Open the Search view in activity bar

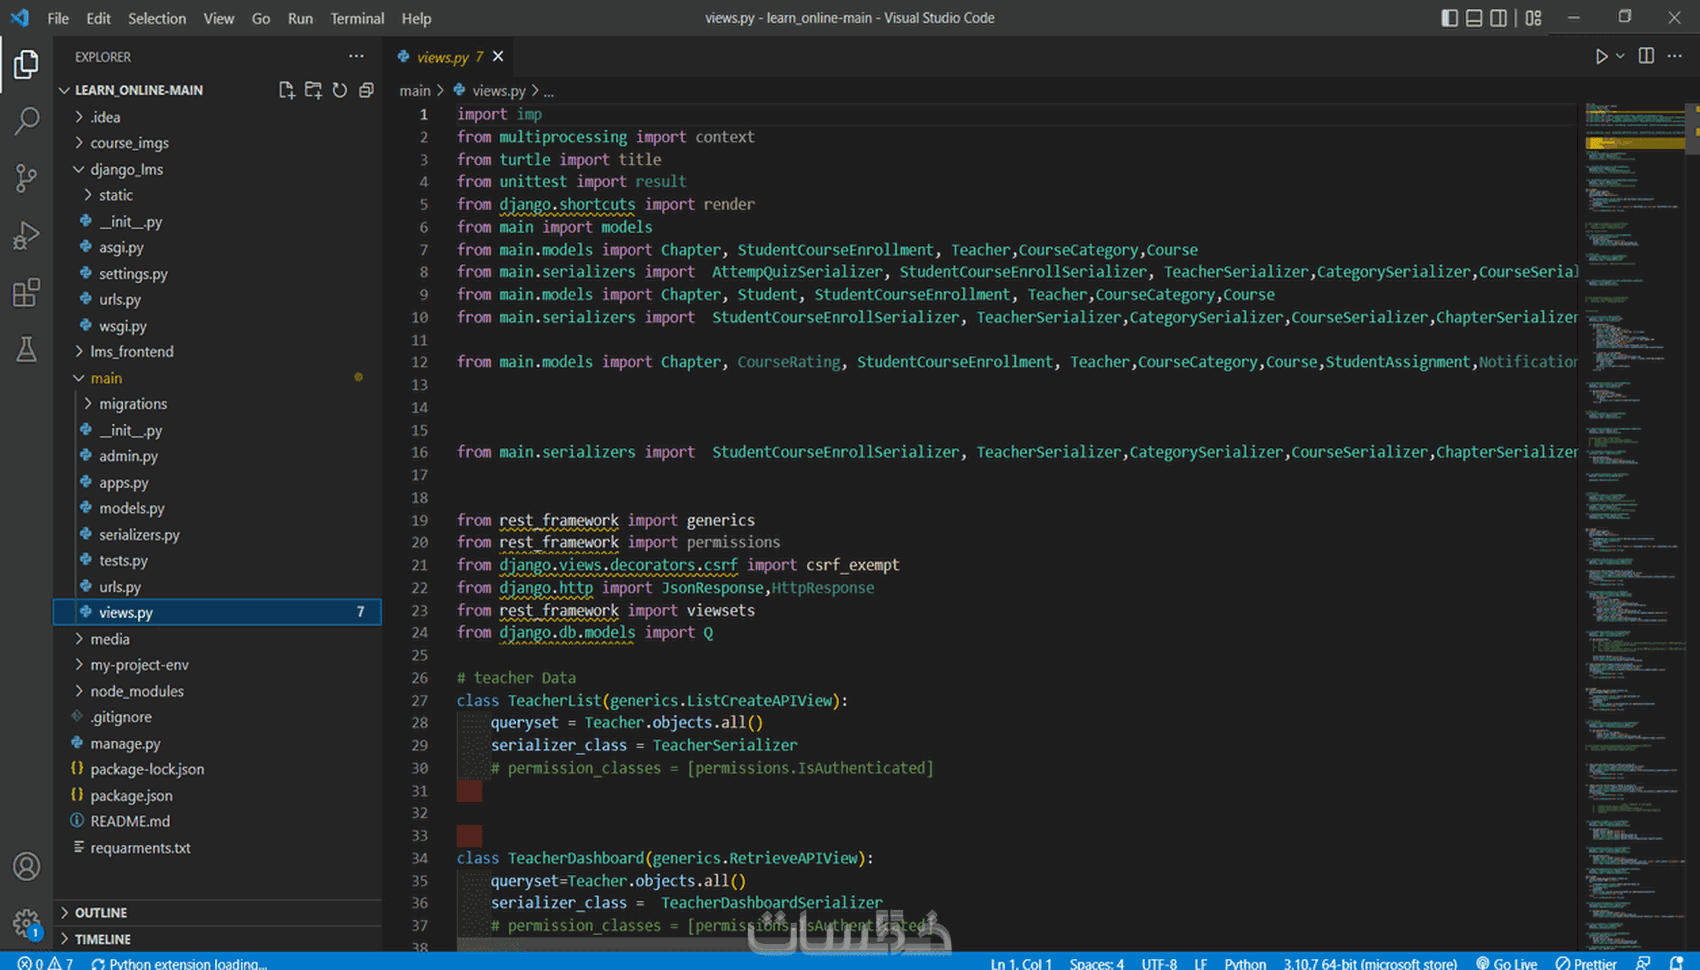click(x=27, y=121)
